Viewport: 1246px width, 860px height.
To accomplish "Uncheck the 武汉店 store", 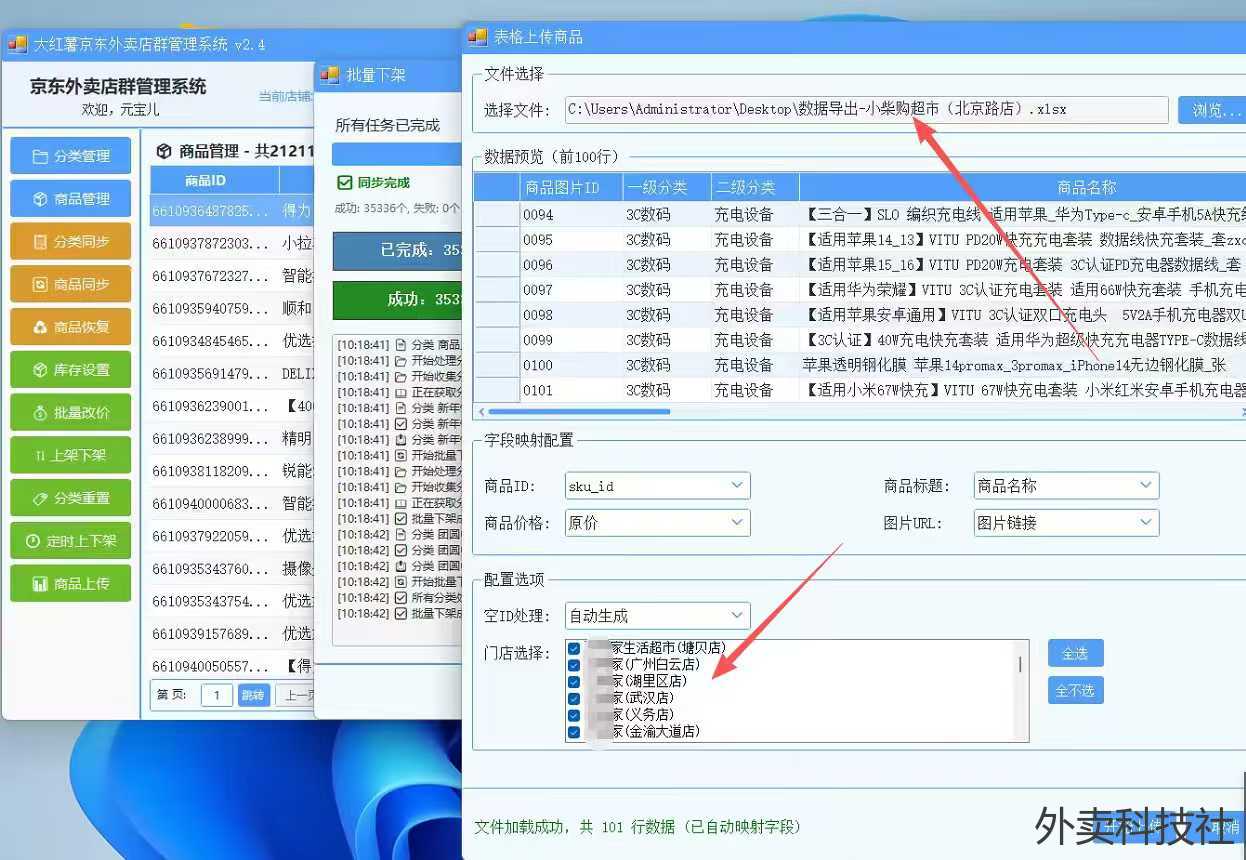I will (574, 698).
